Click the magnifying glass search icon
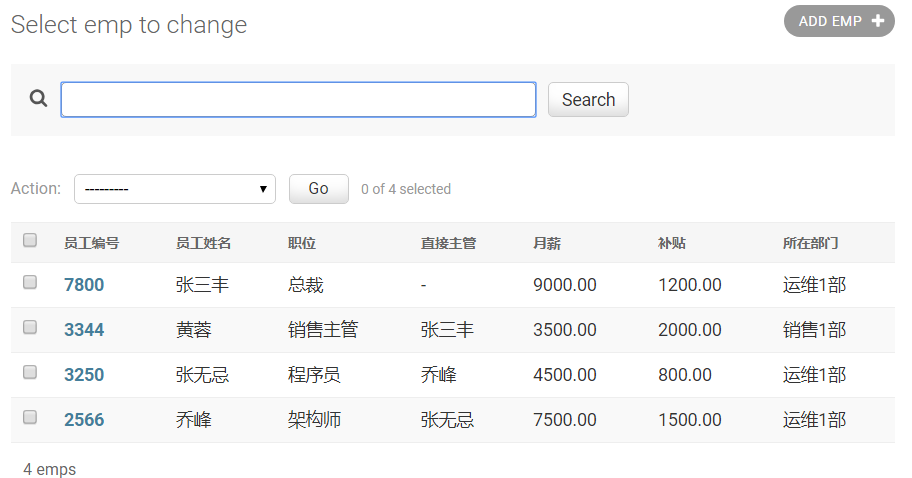This screenshot has height=478, width=912. [x=39, y=99]
